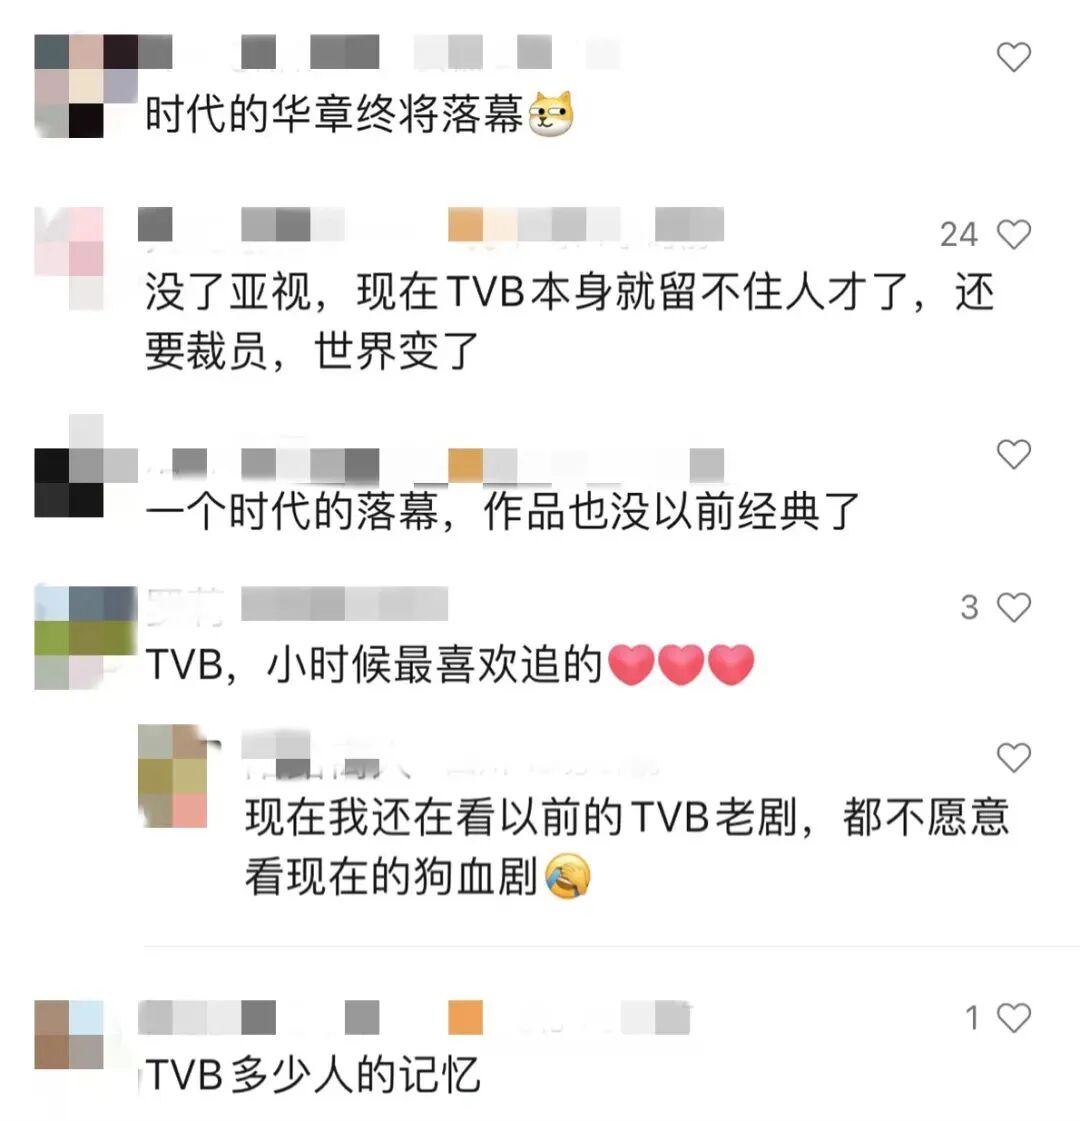
Task: Tap the doge emoji after '落幕'
Action: click(551, 114)
